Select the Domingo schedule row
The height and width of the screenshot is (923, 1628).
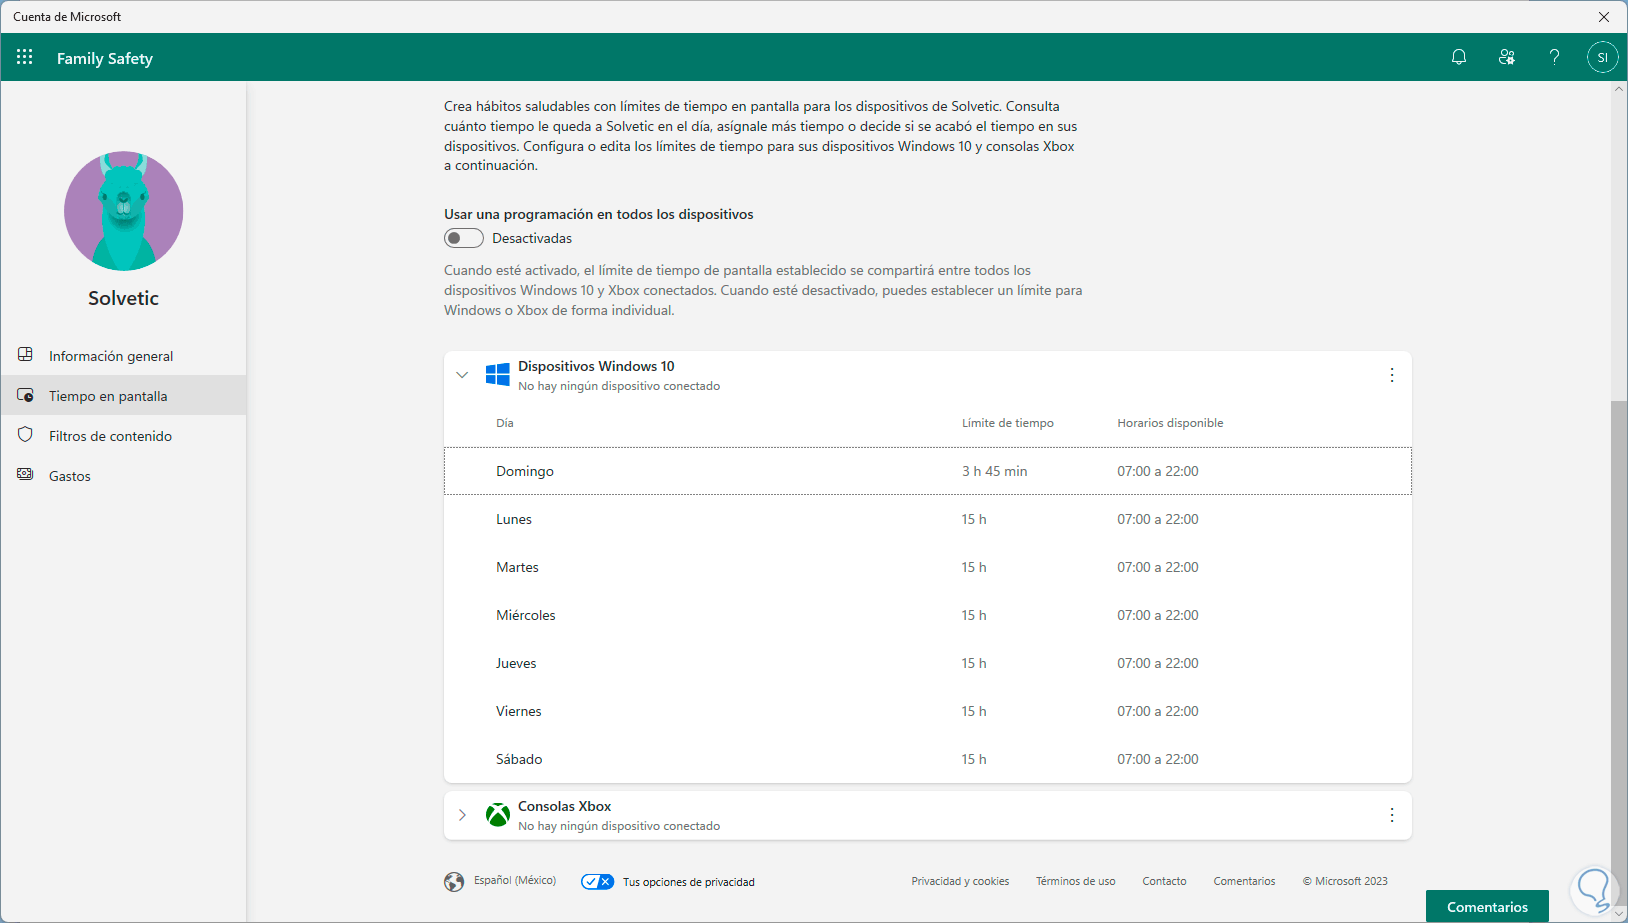(x=928, y=471)
